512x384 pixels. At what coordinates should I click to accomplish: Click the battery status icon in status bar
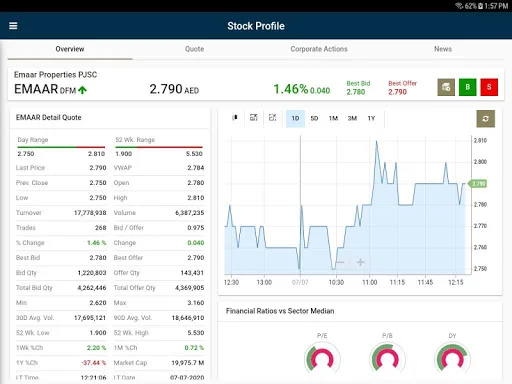coord(480,6)
